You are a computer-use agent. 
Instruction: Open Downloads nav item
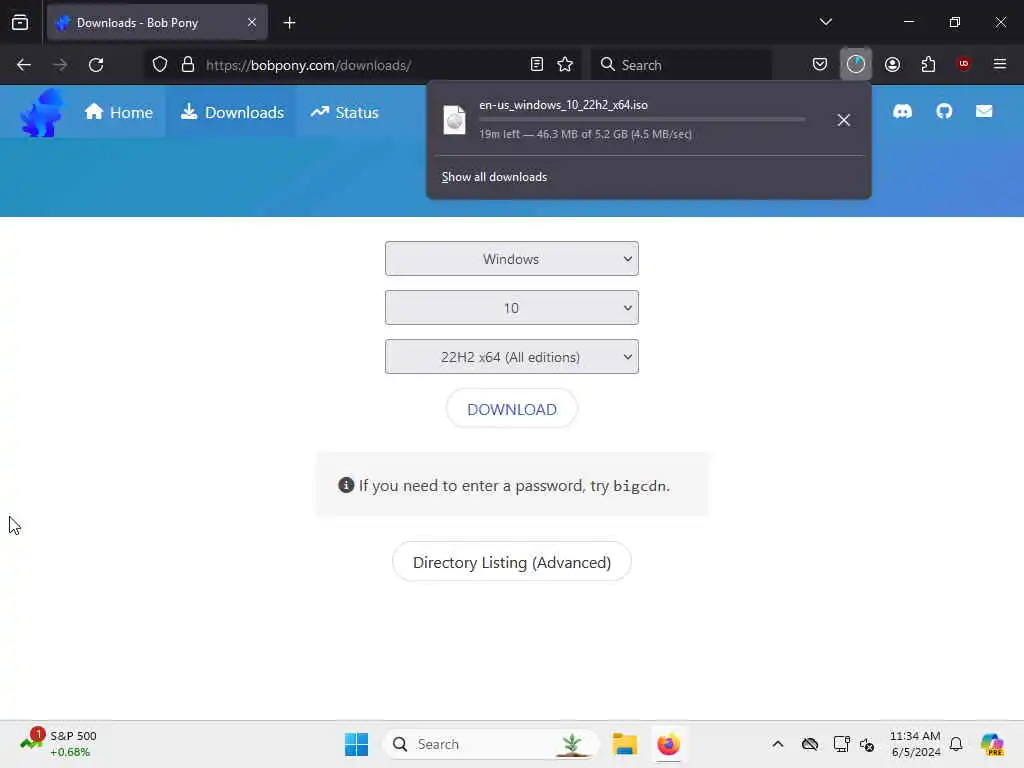click(x=232, y=112)
